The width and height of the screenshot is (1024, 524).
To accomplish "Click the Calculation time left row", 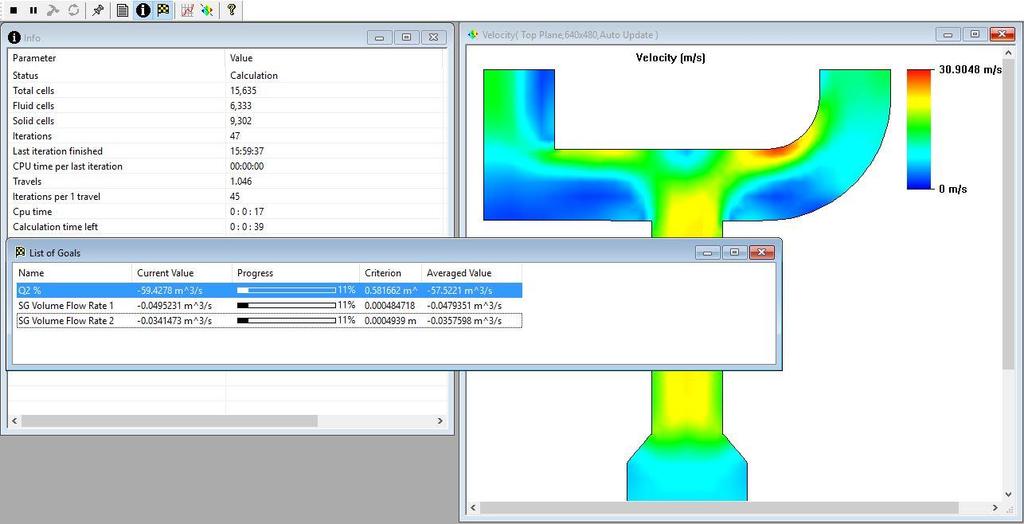I will [x=225, y=227].
